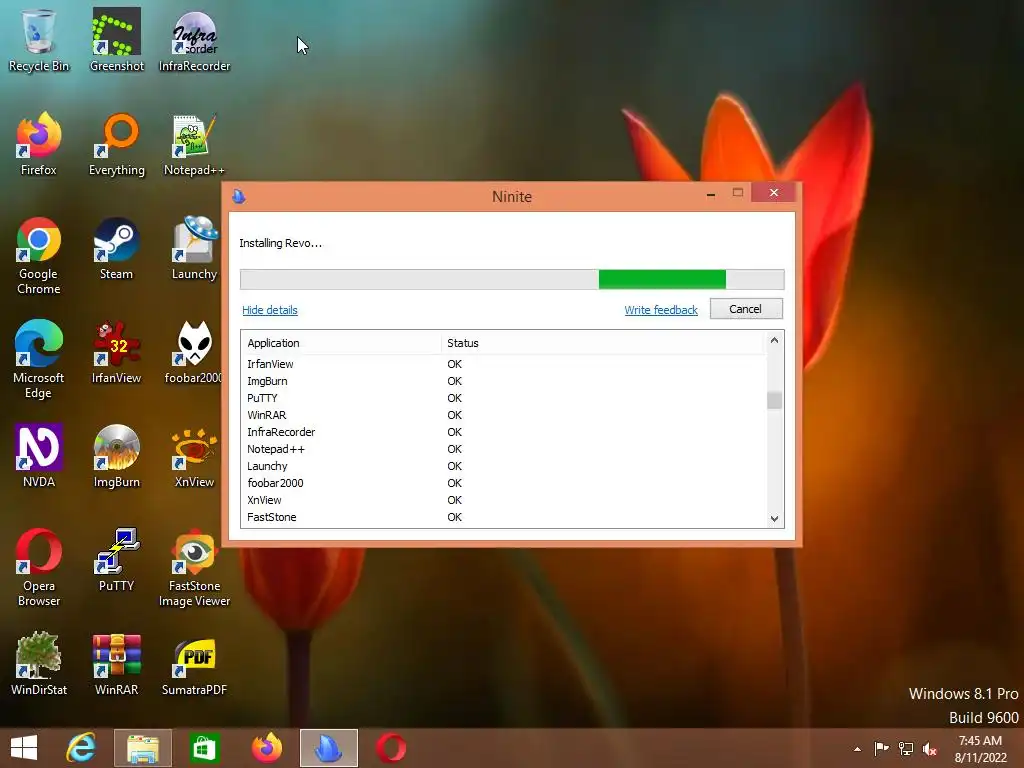Select the WinDirStat desktop shortcut
Viewport: 1024px width, 768px height.
(x=39, y=664)
